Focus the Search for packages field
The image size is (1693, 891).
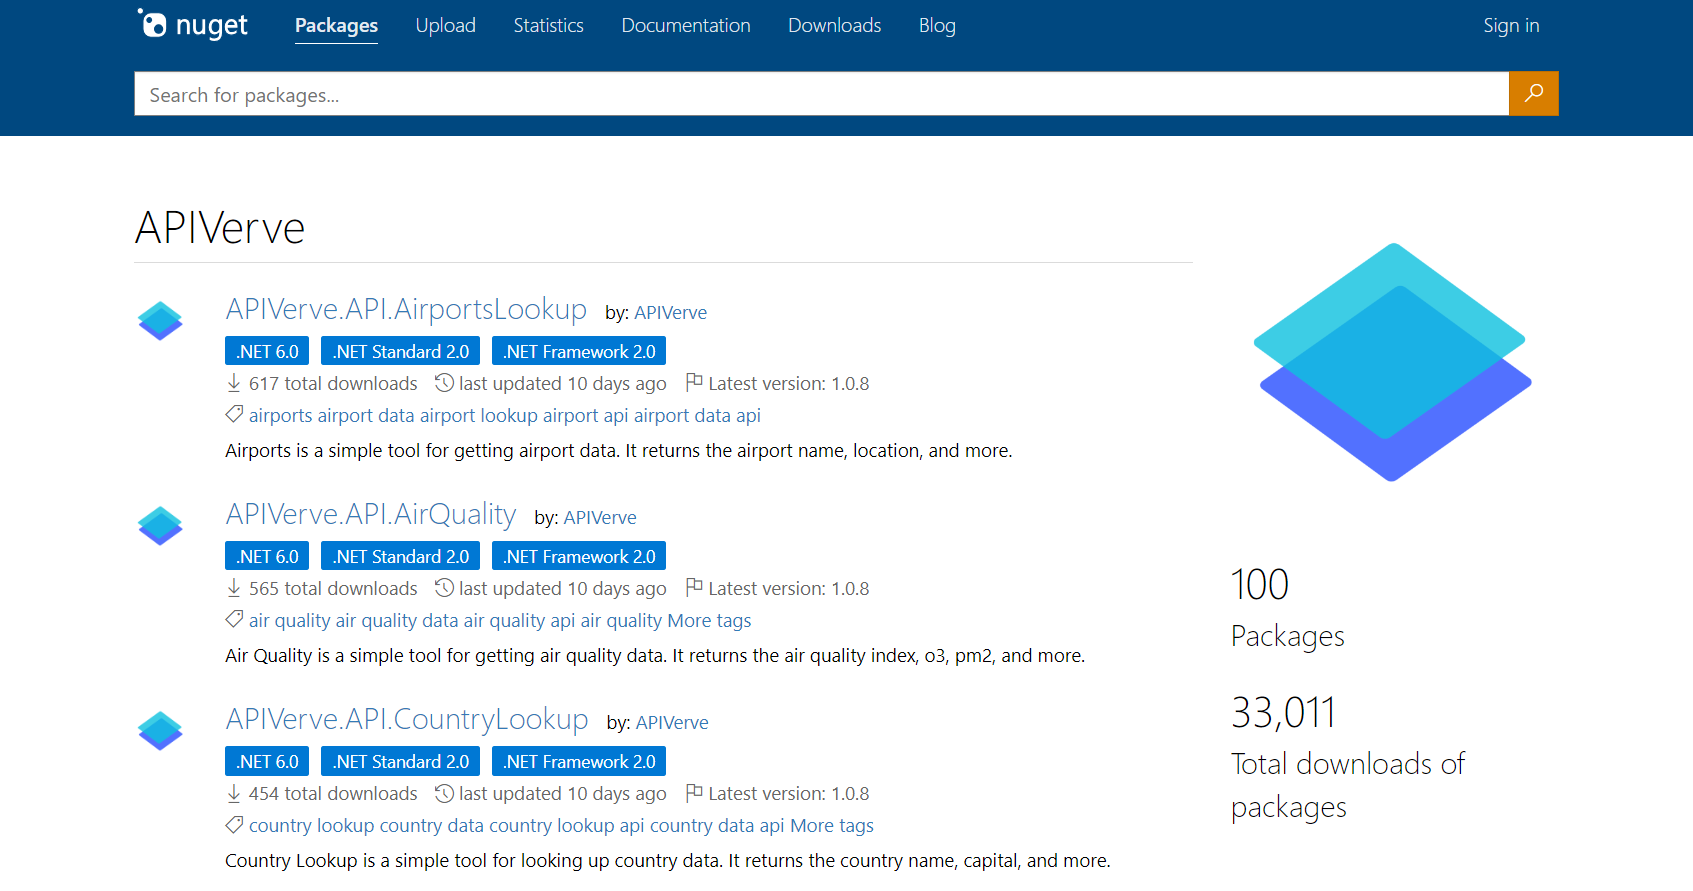click(821, 94)
